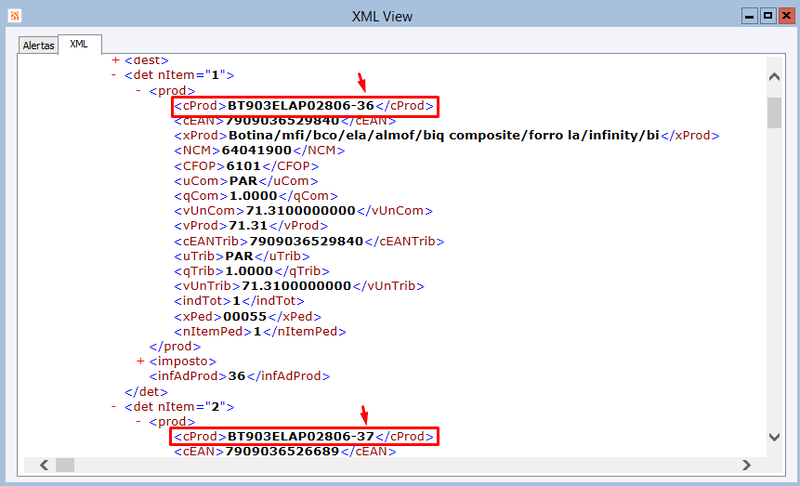The height and width of the screenshot is (486, 800).
Task: Click the vertical scrollbar up arrow
Action: pos(774,76)
